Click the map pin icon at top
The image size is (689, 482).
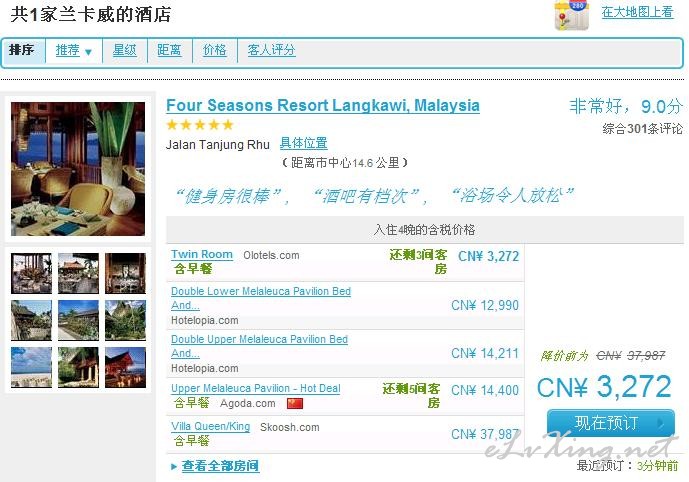[x=571, y=15]
